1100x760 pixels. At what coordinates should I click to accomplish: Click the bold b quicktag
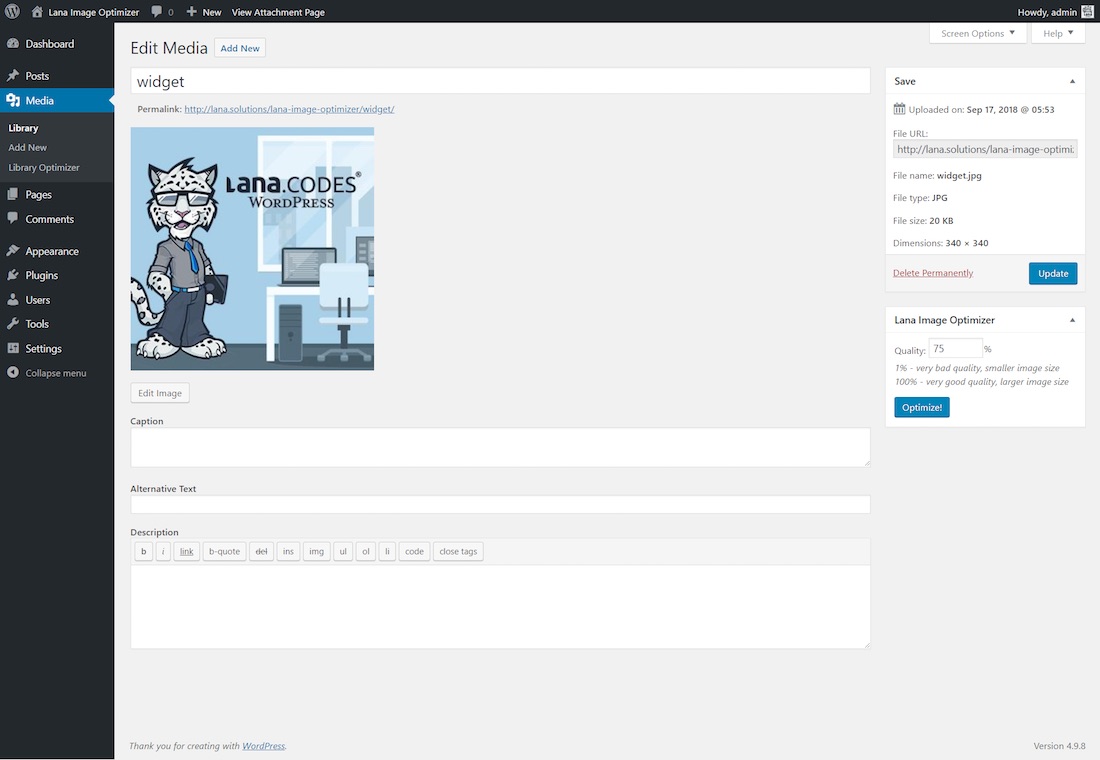click(143, 552)
